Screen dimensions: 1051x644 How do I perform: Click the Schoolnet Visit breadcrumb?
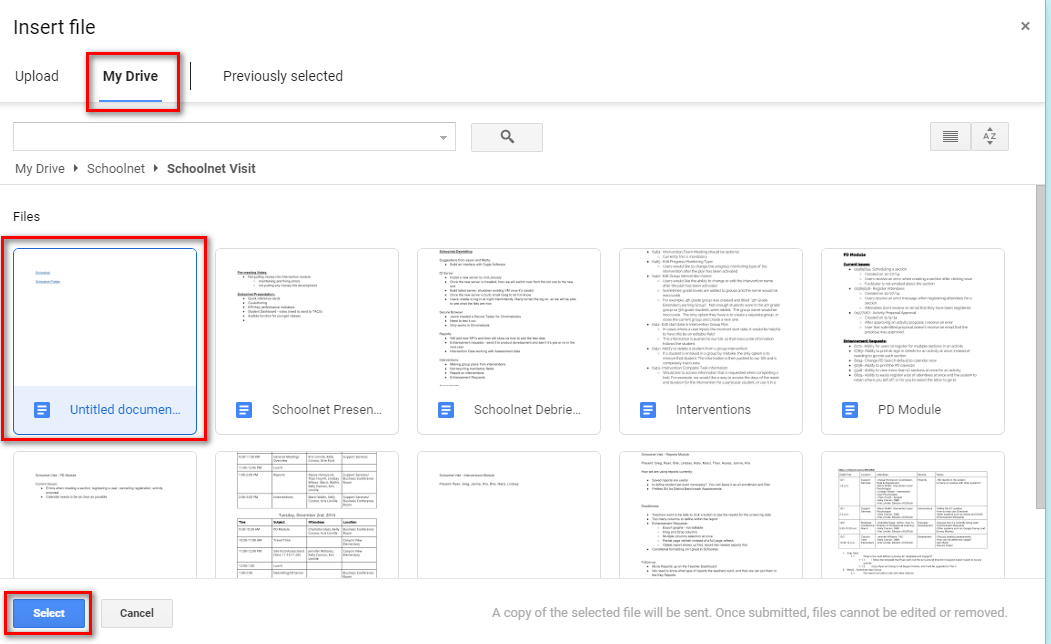pyautogui.click(x=211, y=168)
